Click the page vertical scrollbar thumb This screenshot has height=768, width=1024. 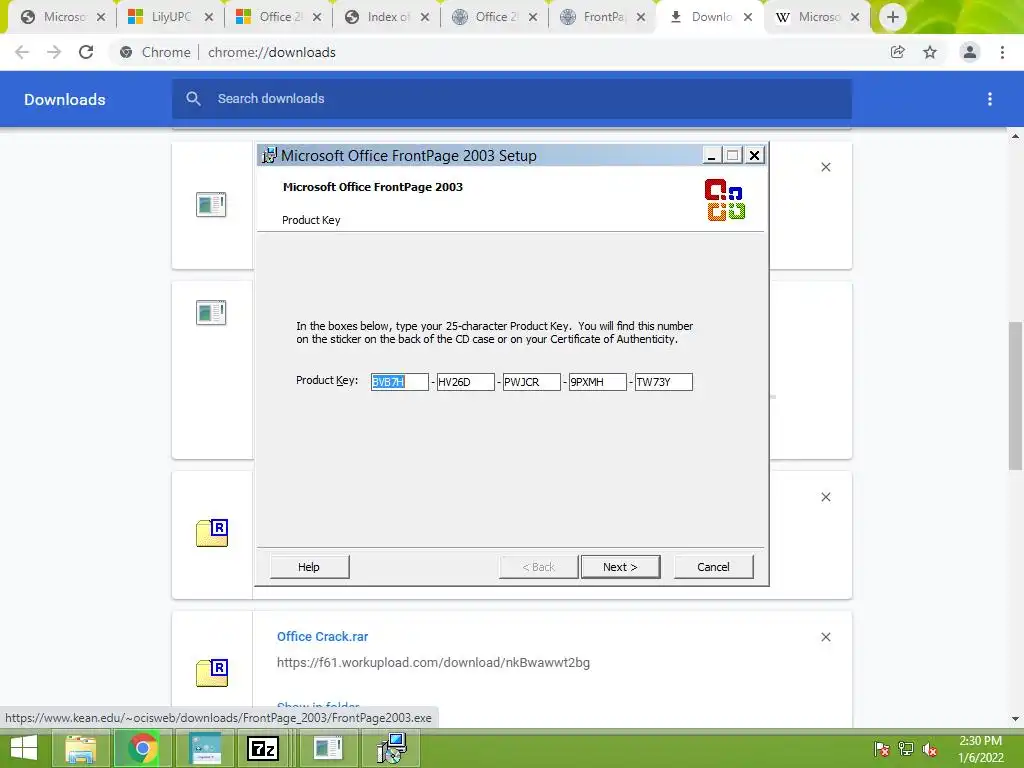point(1015,396)
